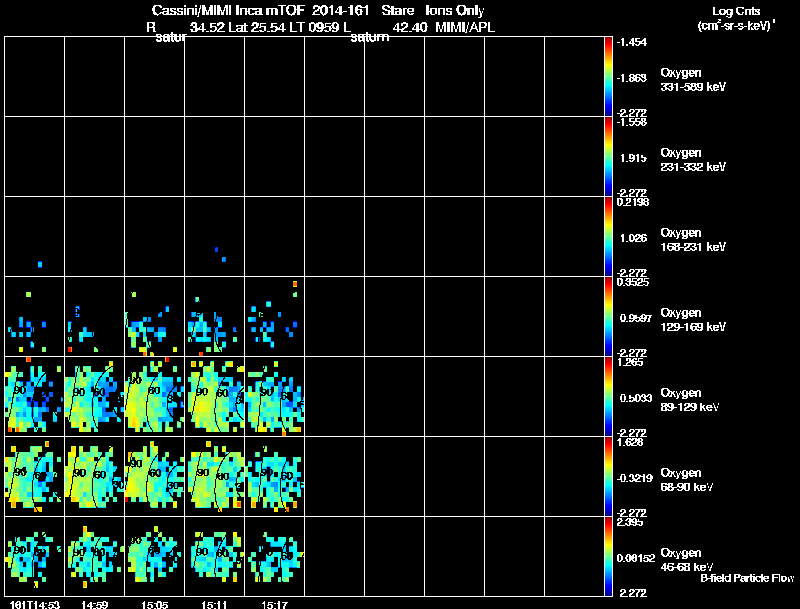Click the 68-90 keV color bar

(x=608, y=477)
